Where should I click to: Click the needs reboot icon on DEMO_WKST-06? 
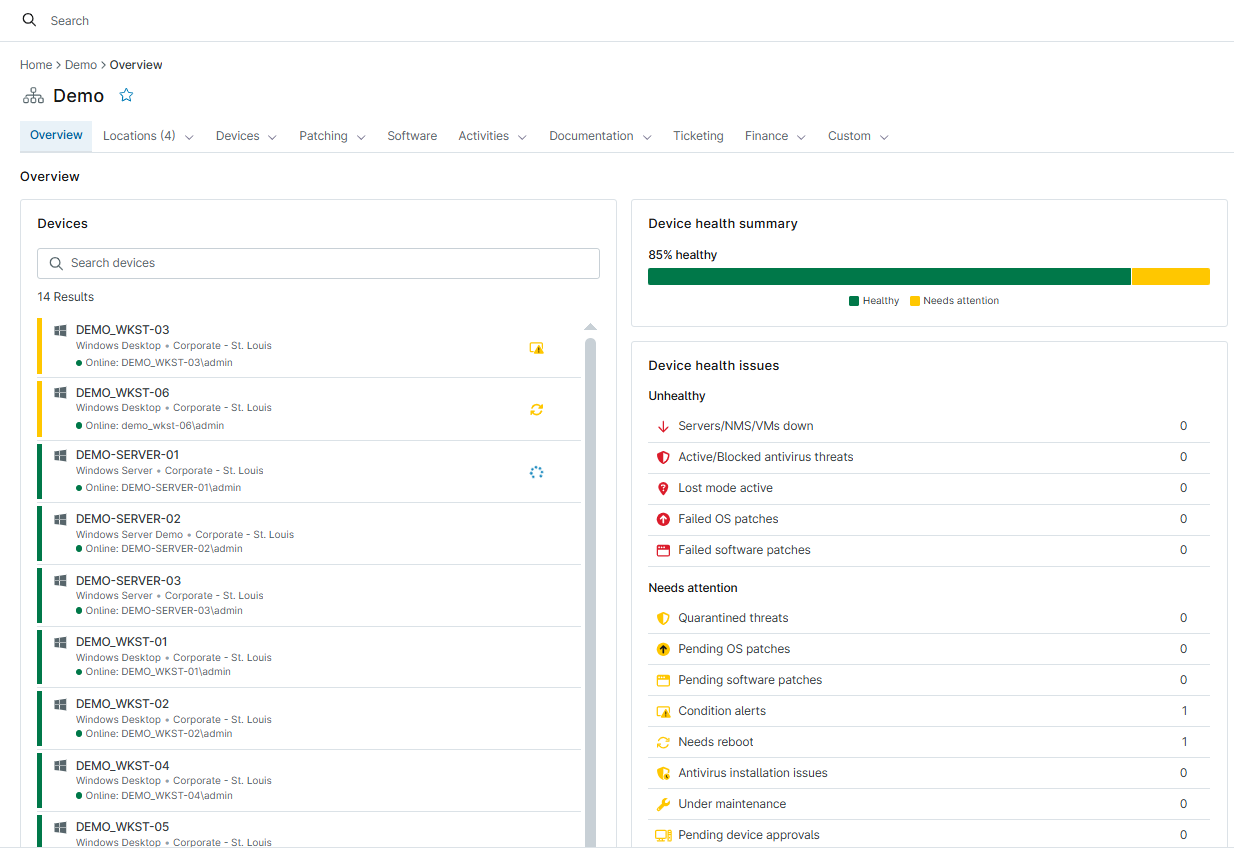536,409
